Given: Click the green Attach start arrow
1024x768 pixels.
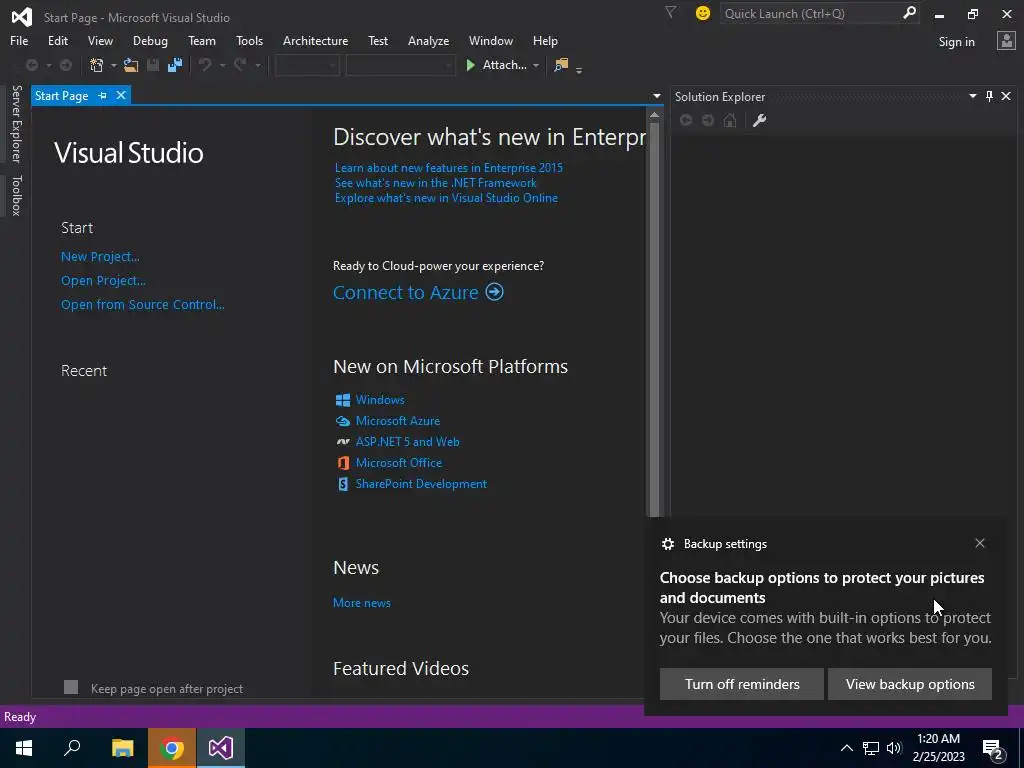Looking at the screenshot, I should coord(470,65).
